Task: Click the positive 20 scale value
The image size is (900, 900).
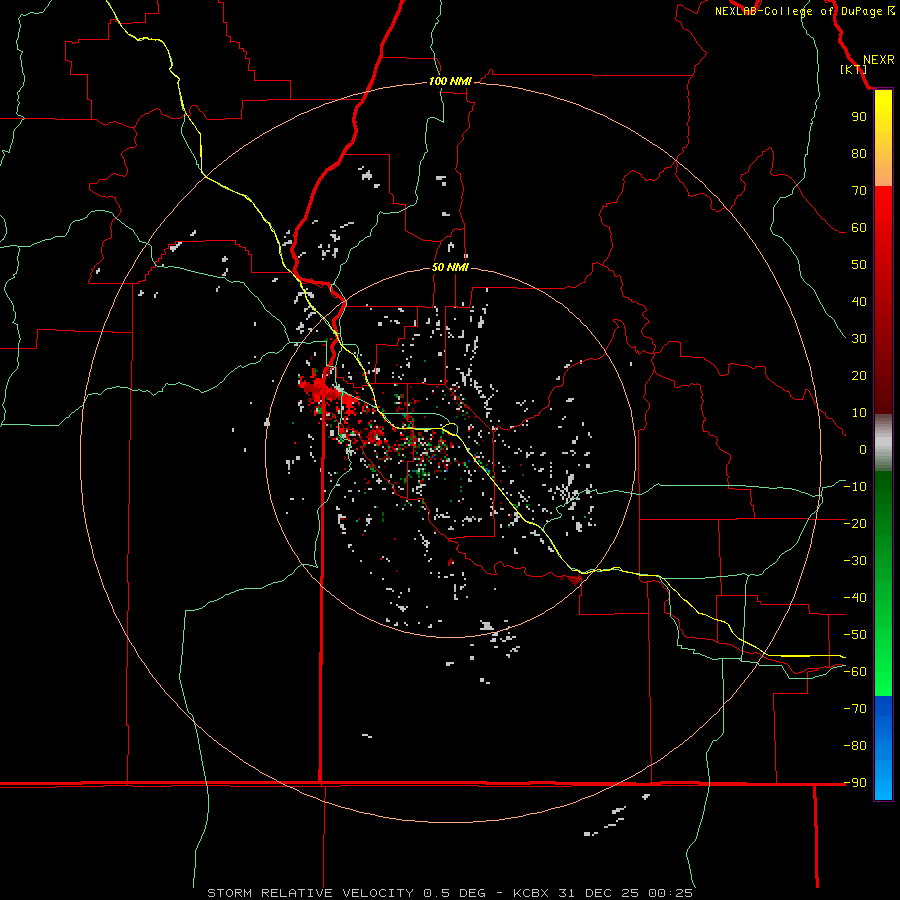Action: click(x=859, y=376)
